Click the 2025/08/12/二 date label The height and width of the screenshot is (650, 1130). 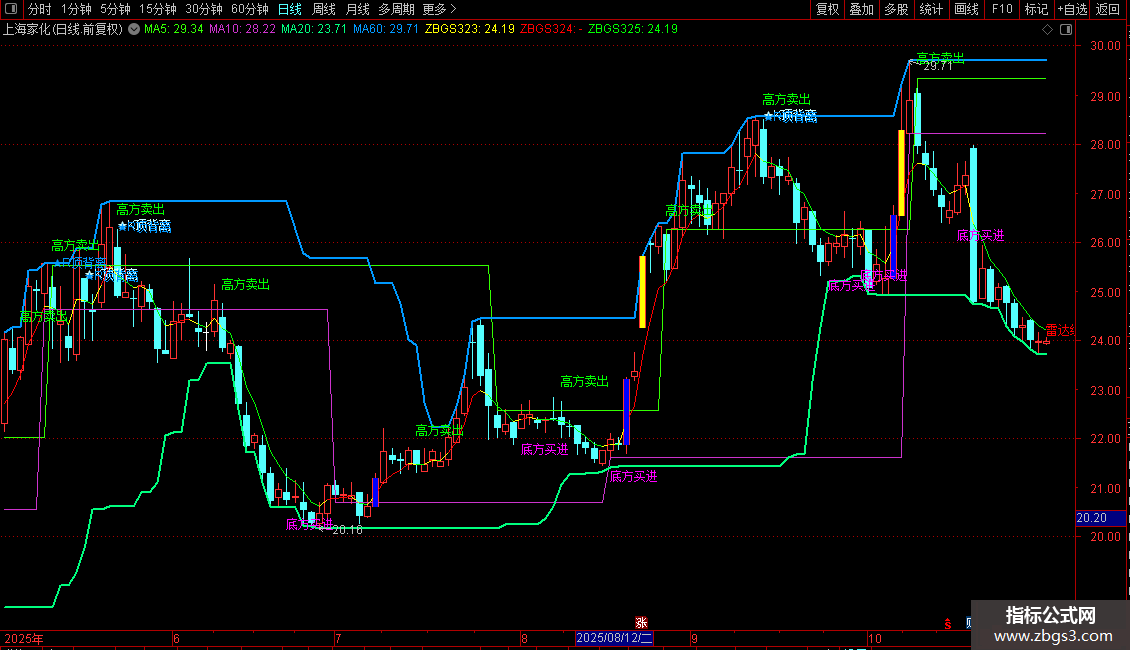coord(614,638)
